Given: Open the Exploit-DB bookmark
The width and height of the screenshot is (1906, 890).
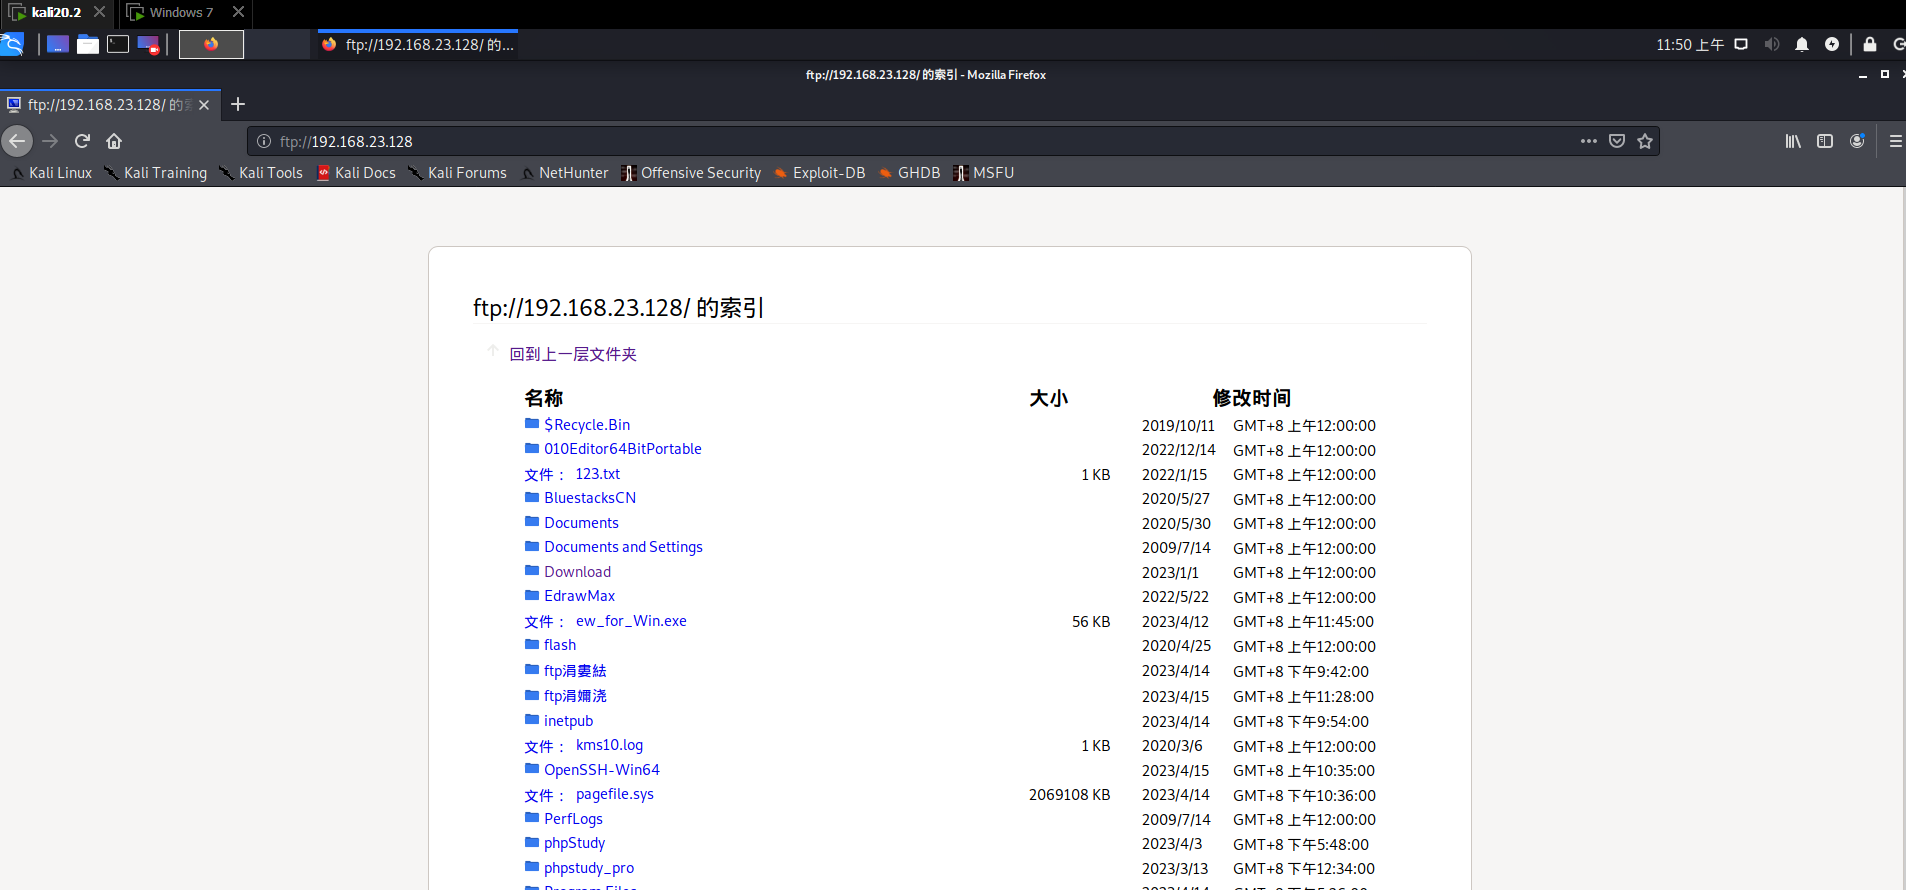Looking at the screenshot, I should tap(828, 173).
